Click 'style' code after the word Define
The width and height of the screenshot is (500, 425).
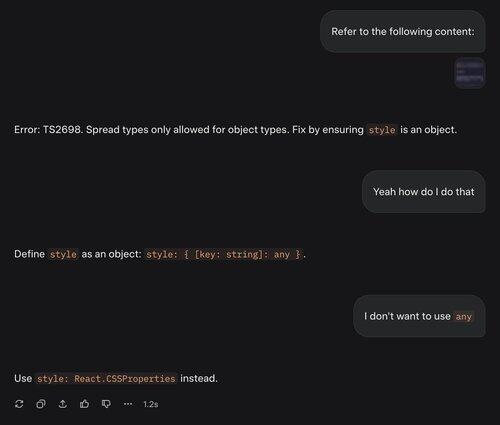click(x=63, y=254)
